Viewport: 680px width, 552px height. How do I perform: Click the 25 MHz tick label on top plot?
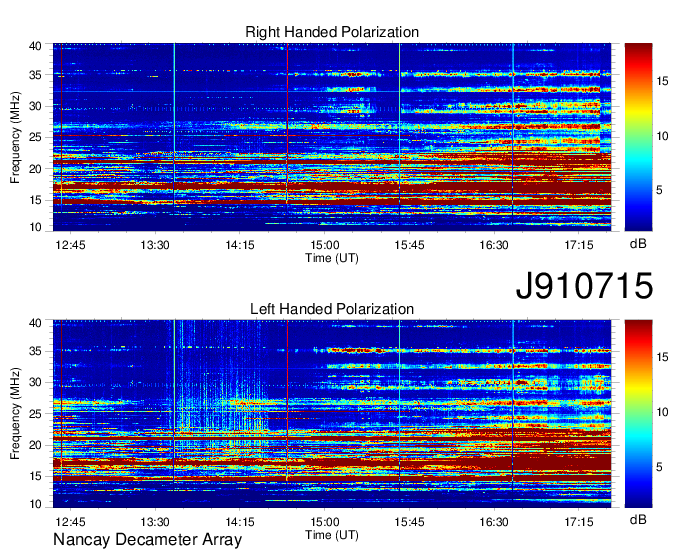point(35,137)
